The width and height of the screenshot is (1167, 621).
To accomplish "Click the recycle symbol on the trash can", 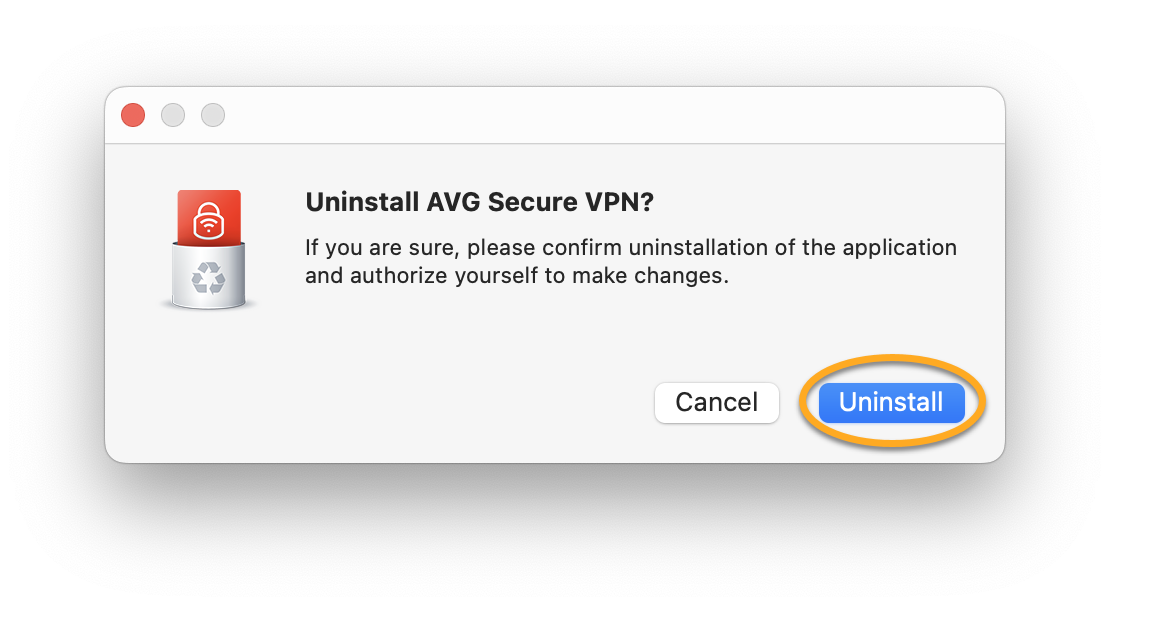I will (x=209, y=277).
